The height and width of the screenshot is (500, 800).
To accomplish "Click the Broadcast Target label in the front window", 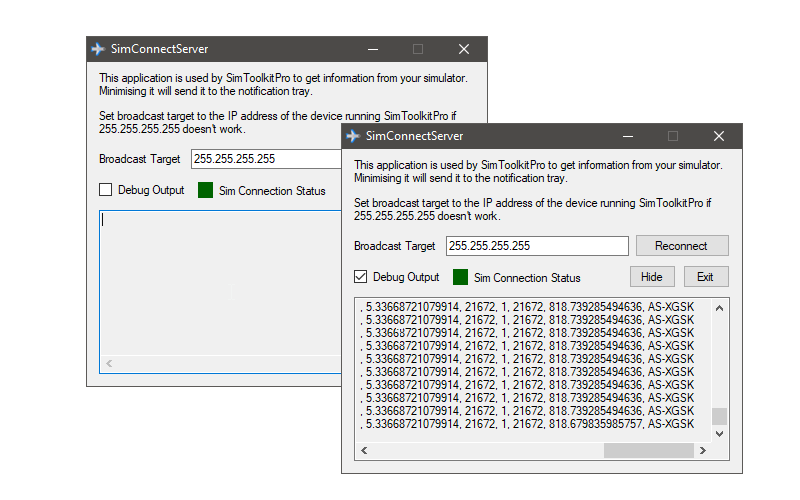I will (394, 246).
